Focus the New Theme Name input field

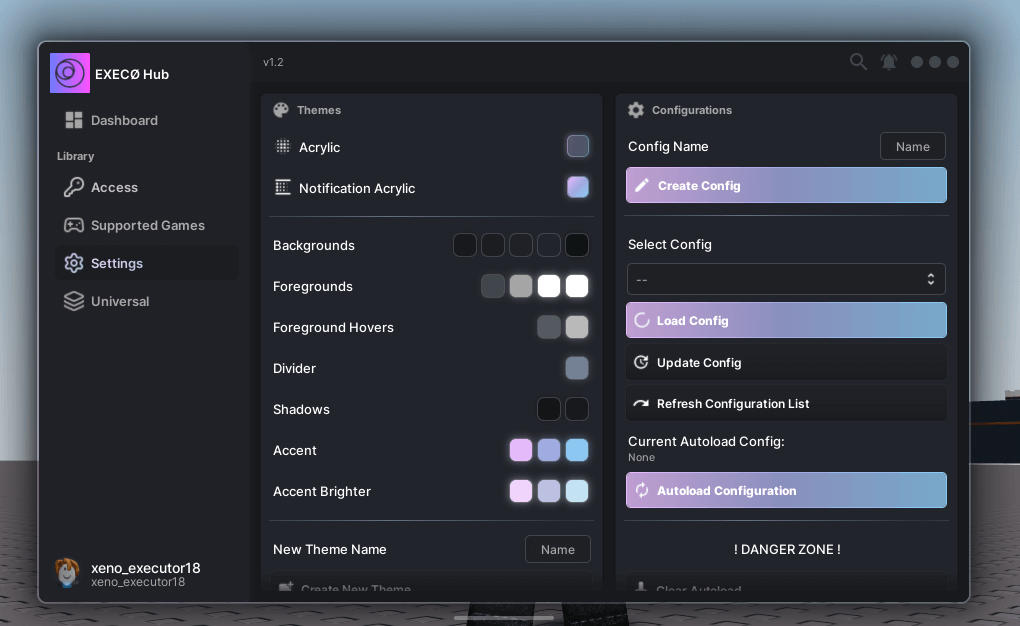coord(557,549)
